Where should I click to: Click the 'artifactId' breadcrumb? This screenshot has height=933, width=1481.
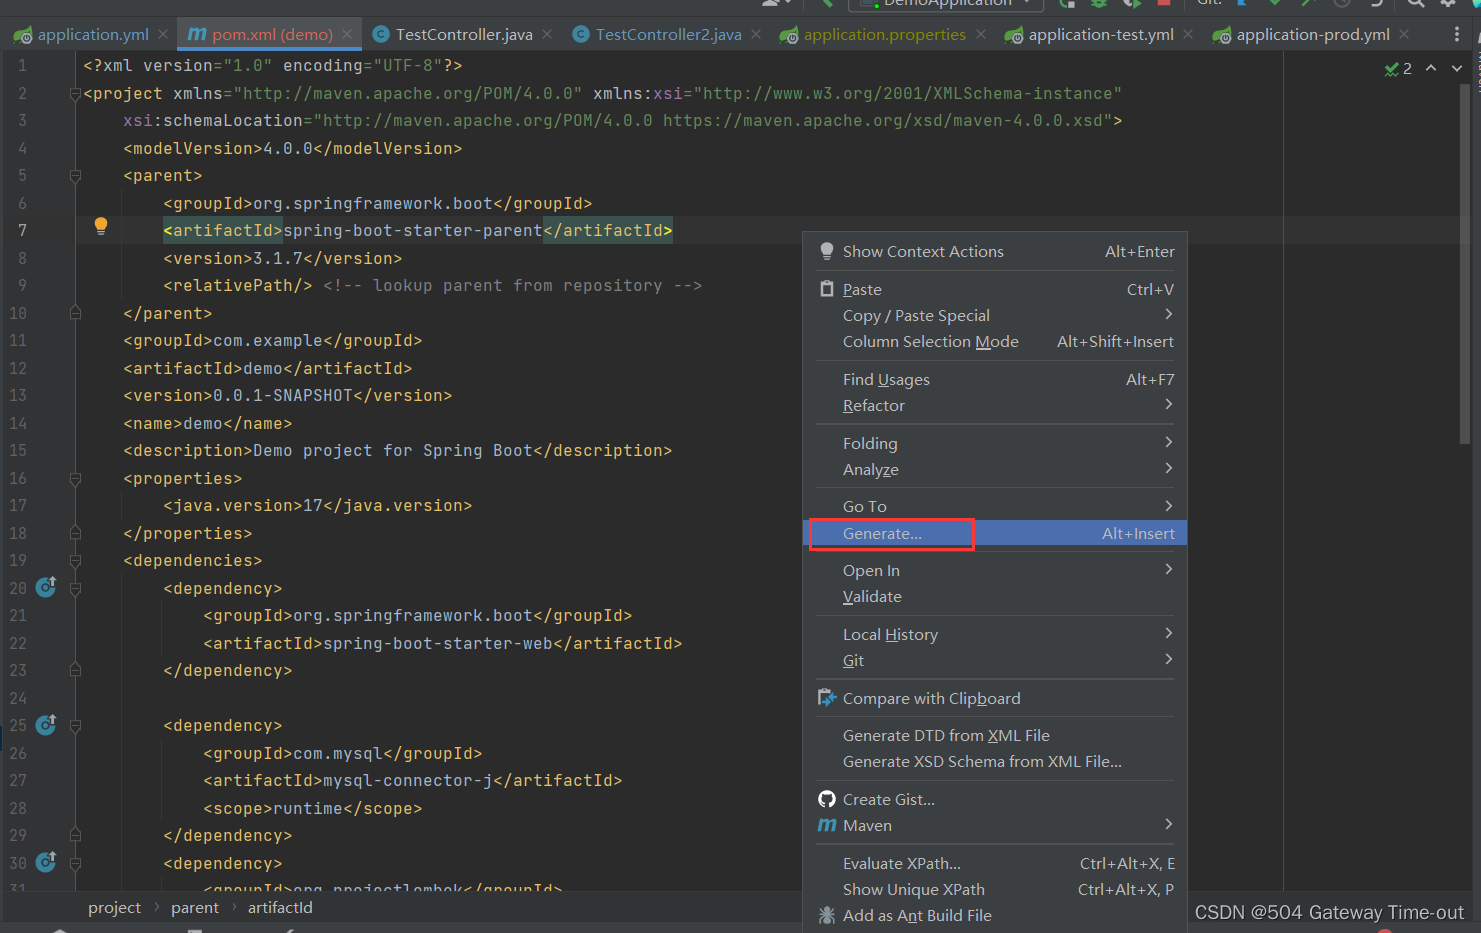pyautogui.click(x=280, y=908)
